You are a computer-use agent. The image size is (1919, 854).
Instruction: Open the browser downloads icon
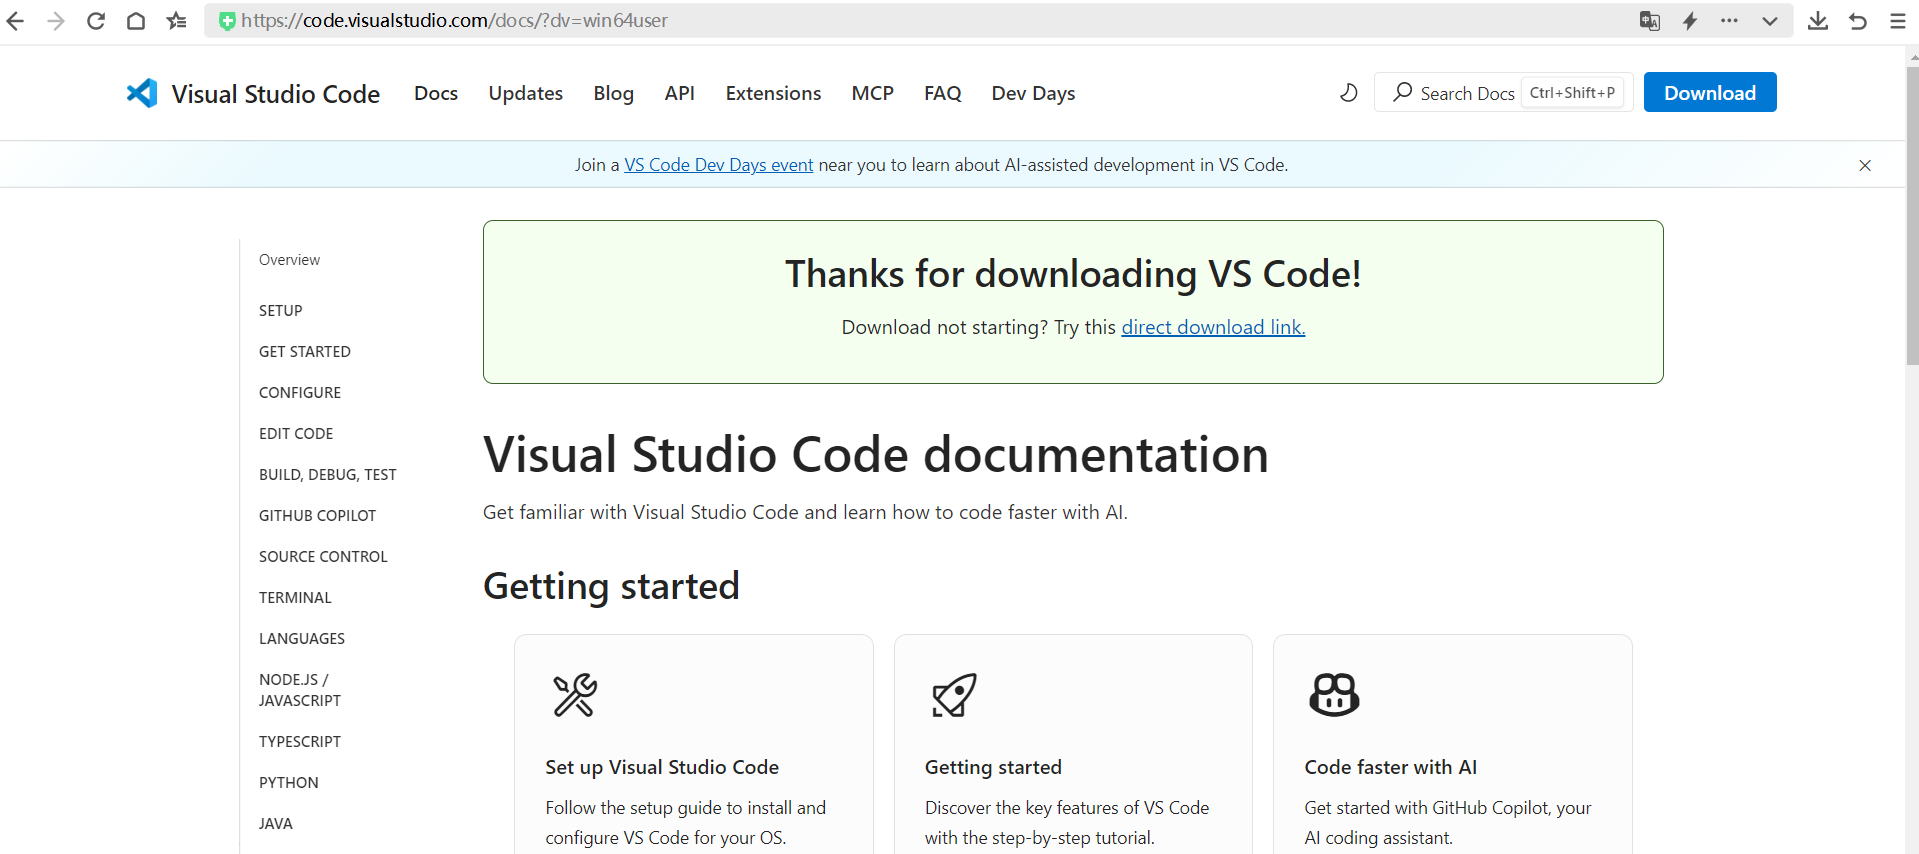coord(1818,21)
